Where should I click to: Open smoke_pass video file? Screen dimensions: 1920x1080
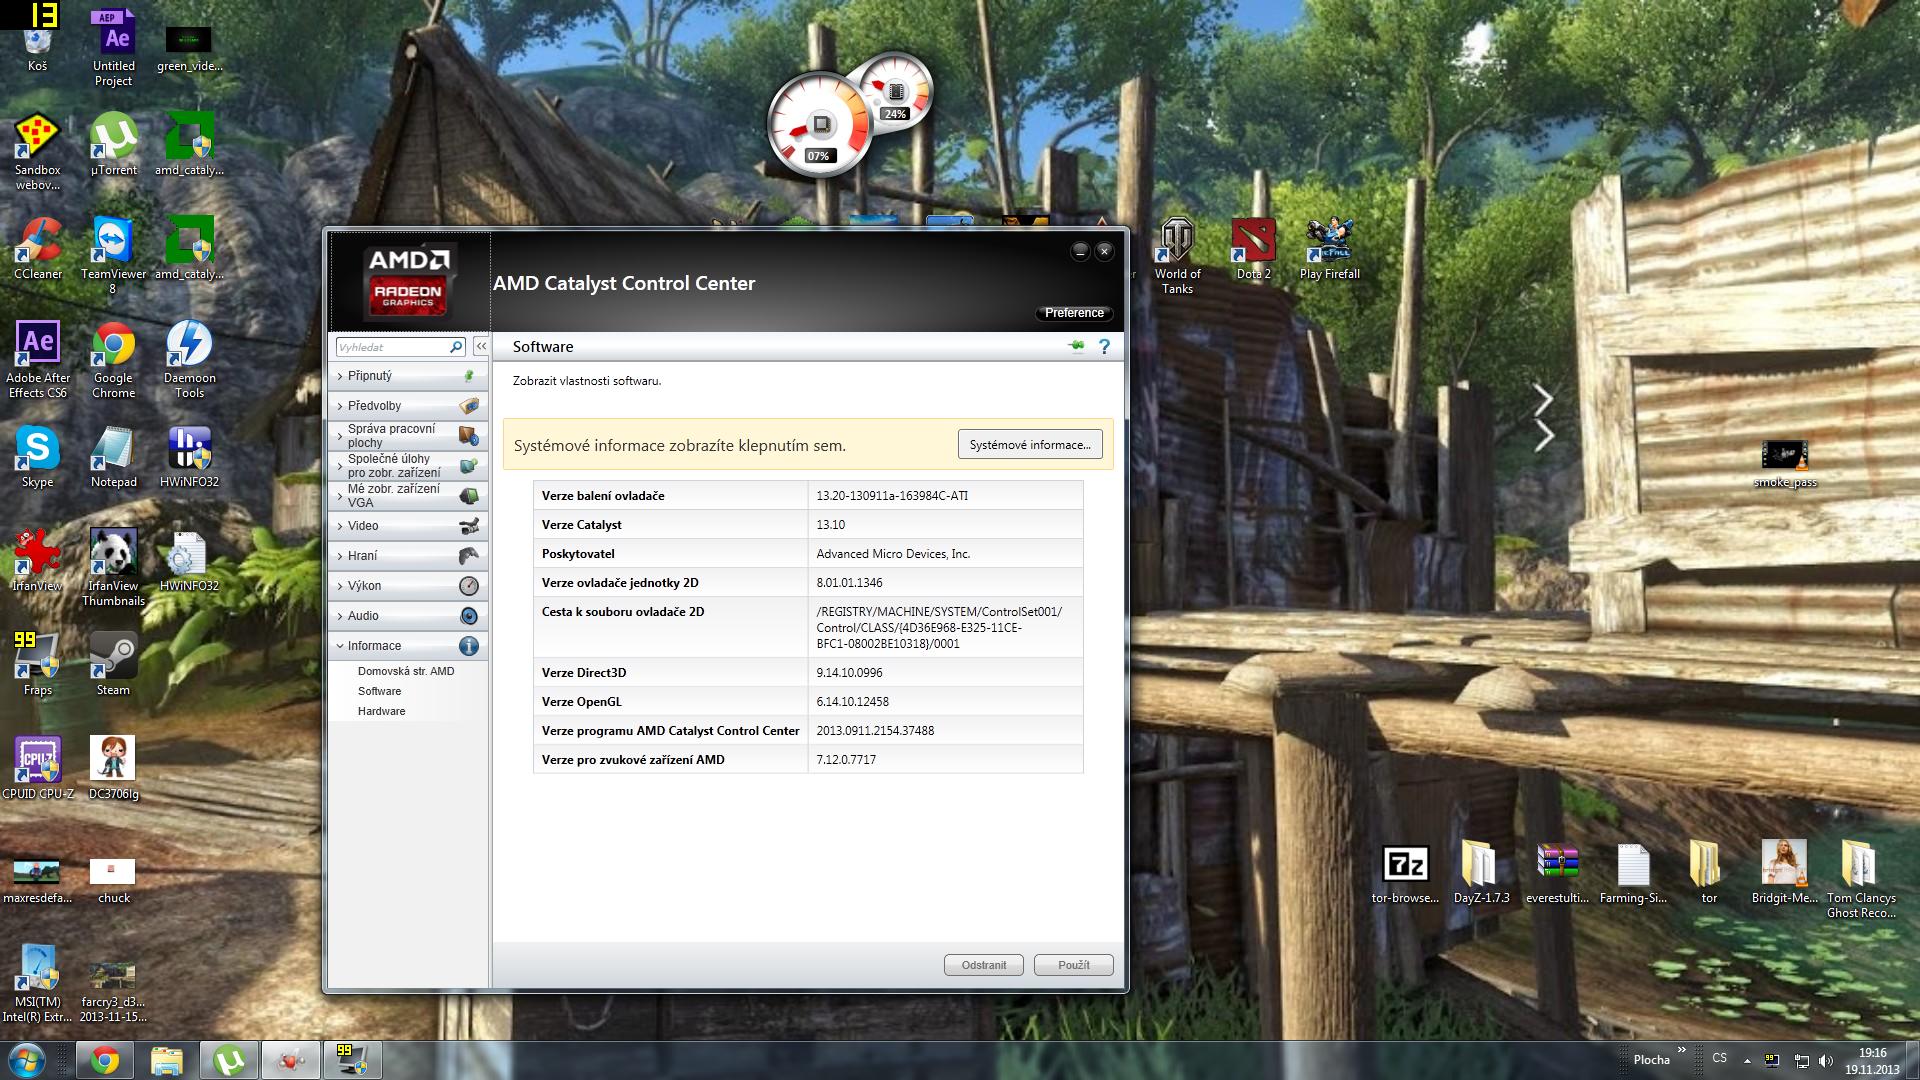pos(1785,464)
